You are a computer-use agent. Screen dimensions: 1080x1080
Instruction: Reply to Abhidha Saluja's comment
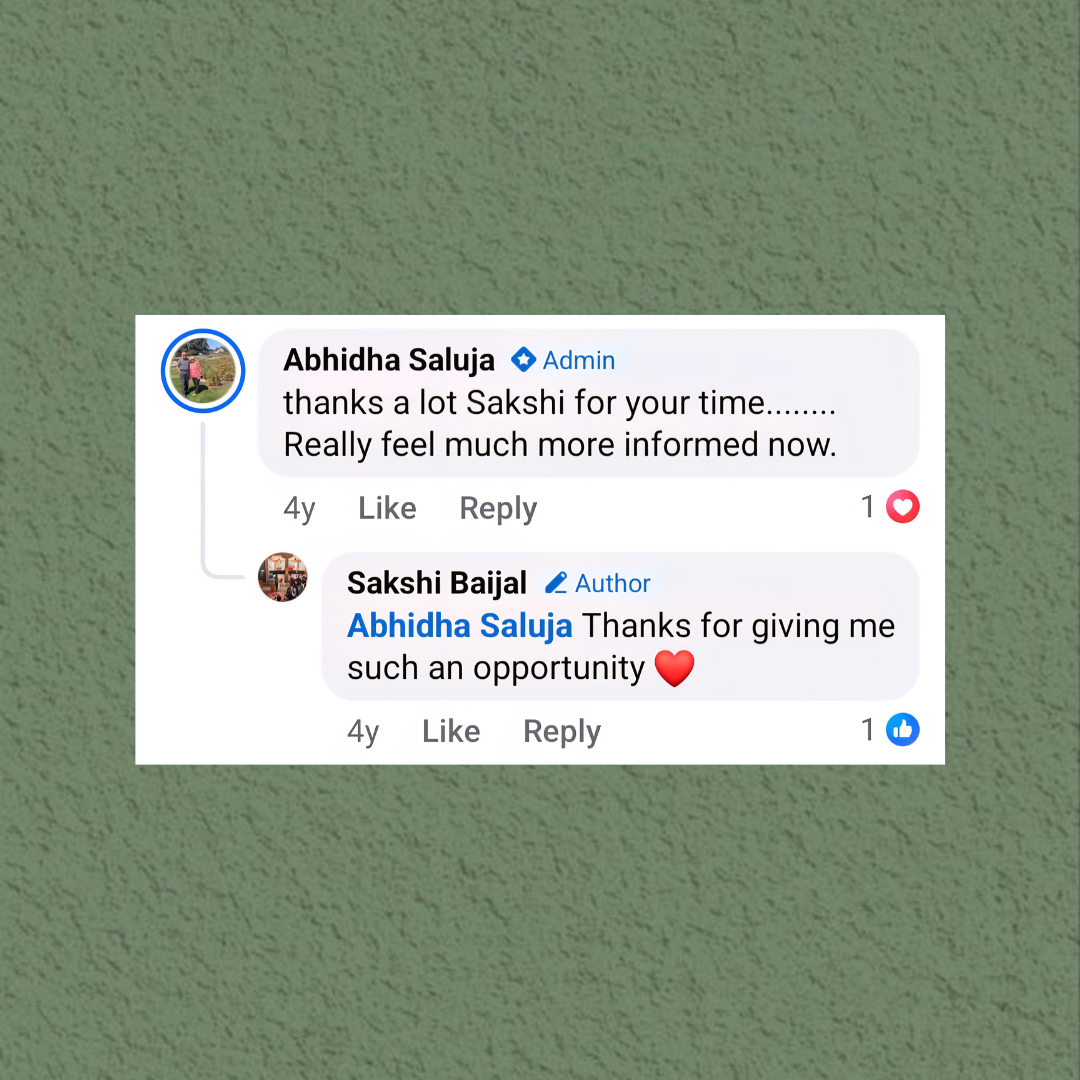[x=498, y=509]
